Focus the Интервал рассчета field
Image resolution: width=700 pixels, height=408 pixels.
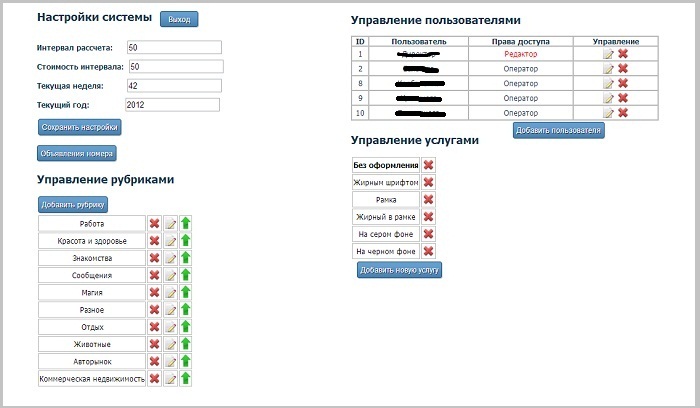click(x=174, y=47)
